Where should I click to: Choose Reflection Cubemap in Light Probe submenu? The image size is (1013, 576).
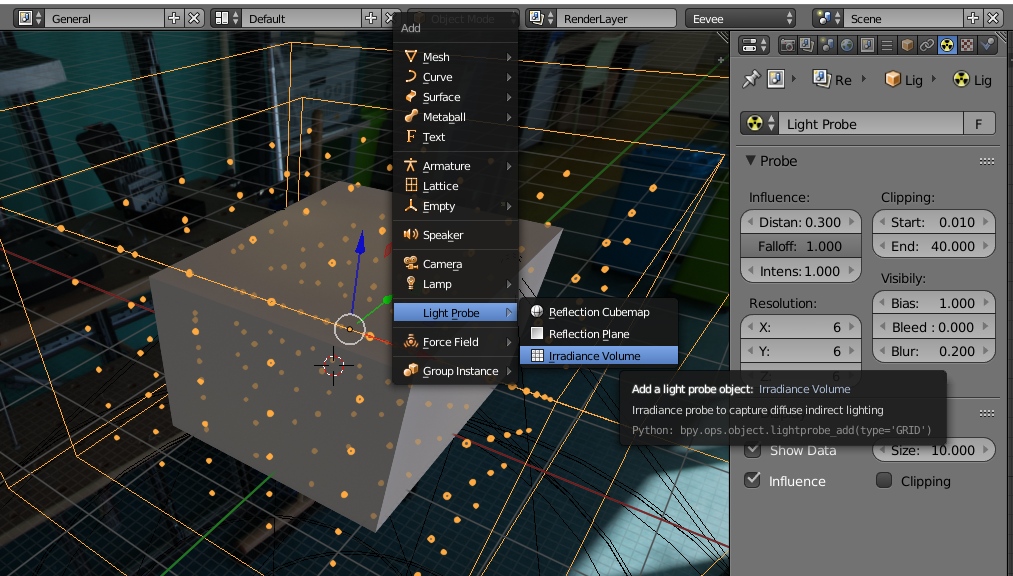pos(598,312)
